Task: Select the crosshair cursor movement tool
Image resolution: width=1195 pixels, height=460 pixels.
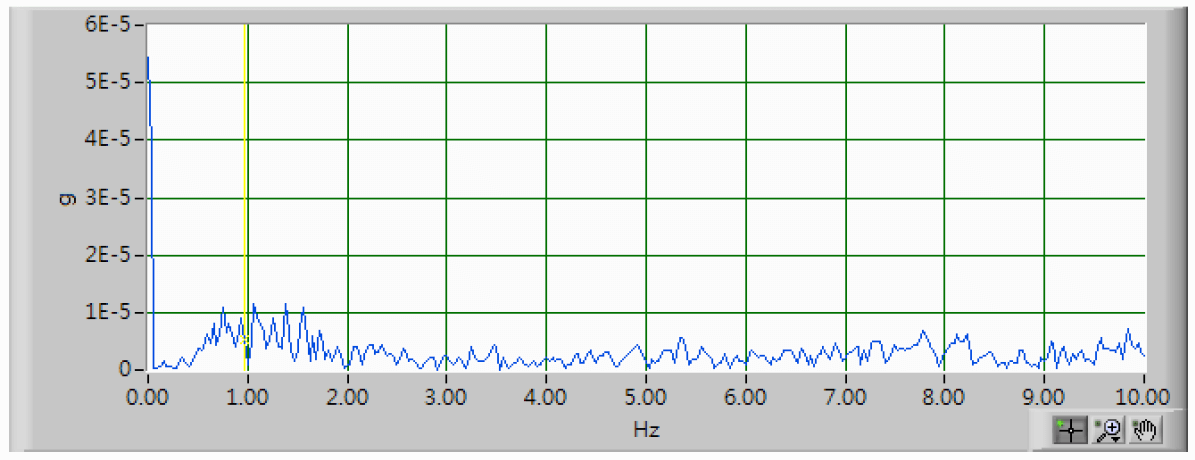Action: coord(1071,430)
